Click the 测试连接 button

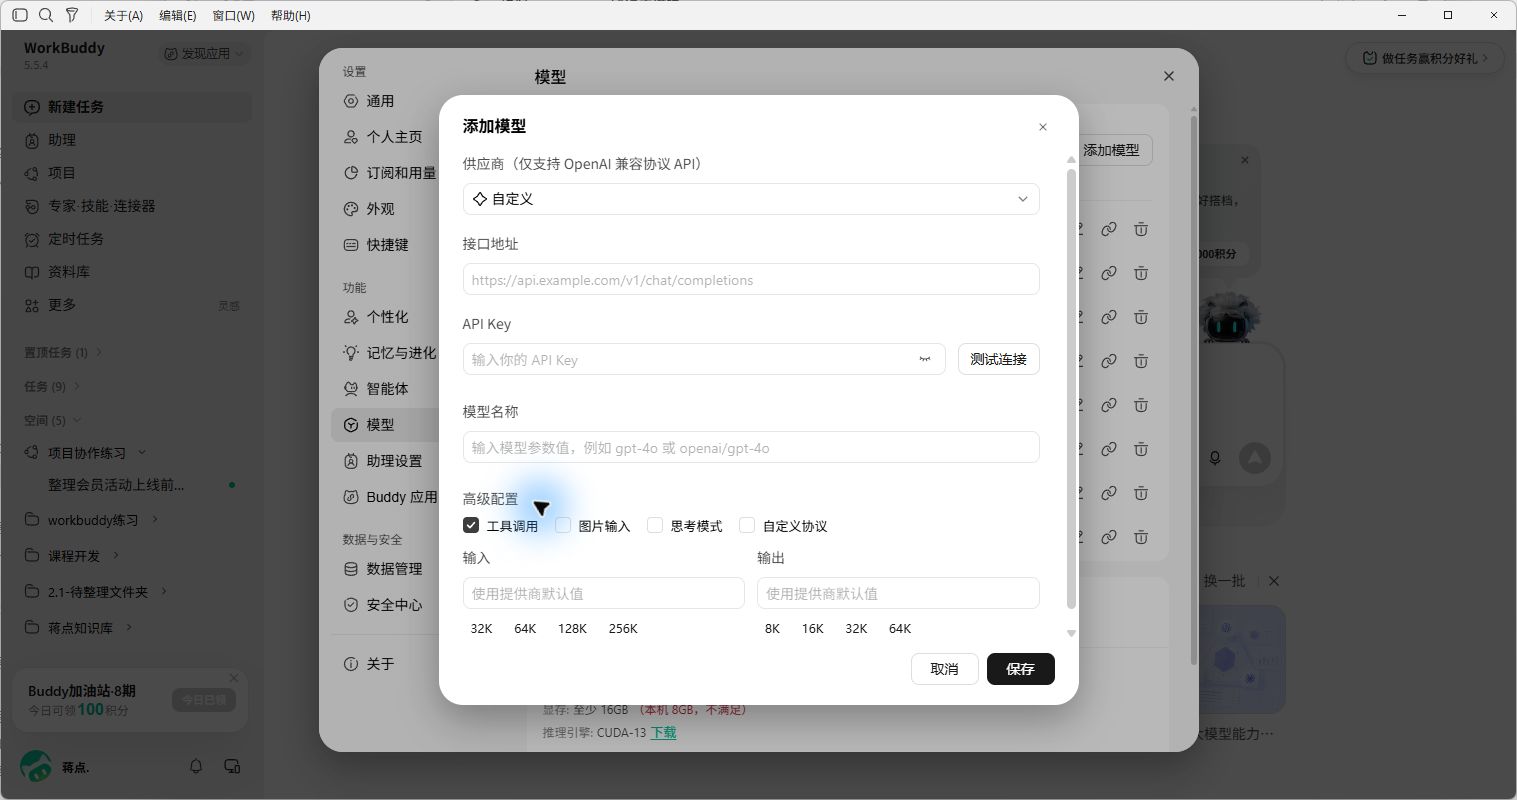(x=999, y=359)
